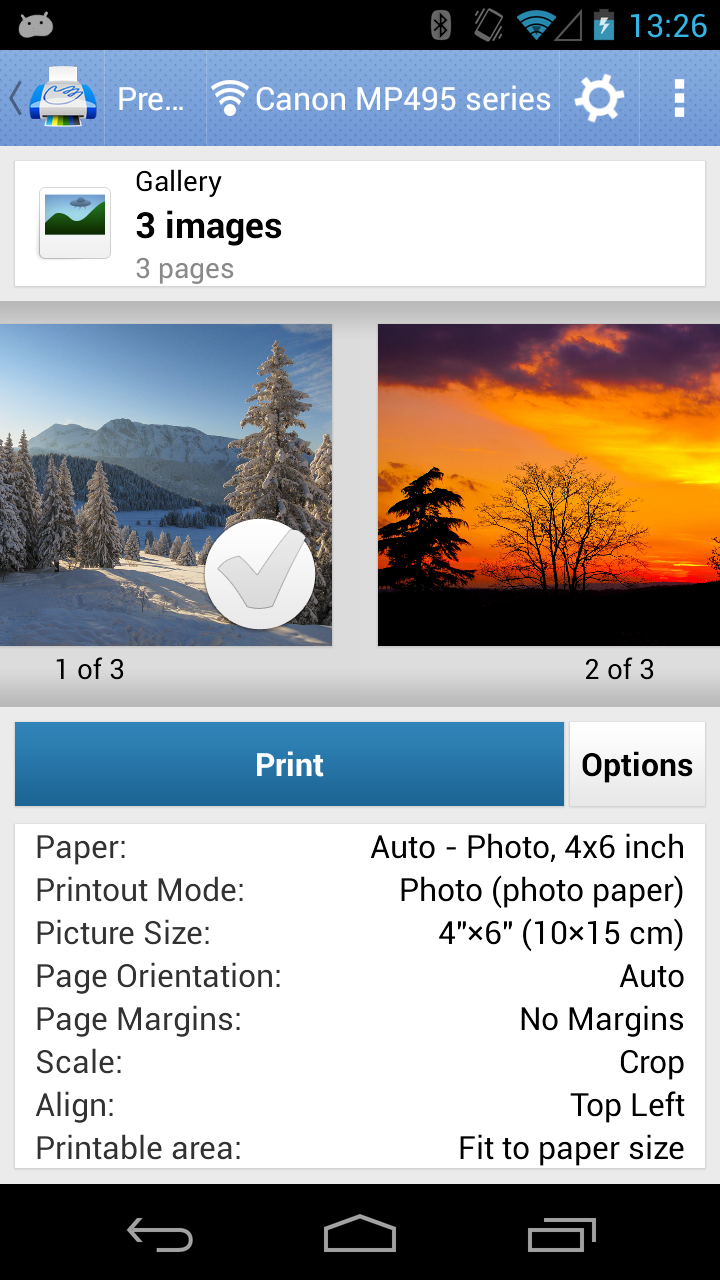Viewport: 720px width, 1280px height.
Task: Open the three-dot overflow menu
Action: pyautogui.click(x=679, y=98)
